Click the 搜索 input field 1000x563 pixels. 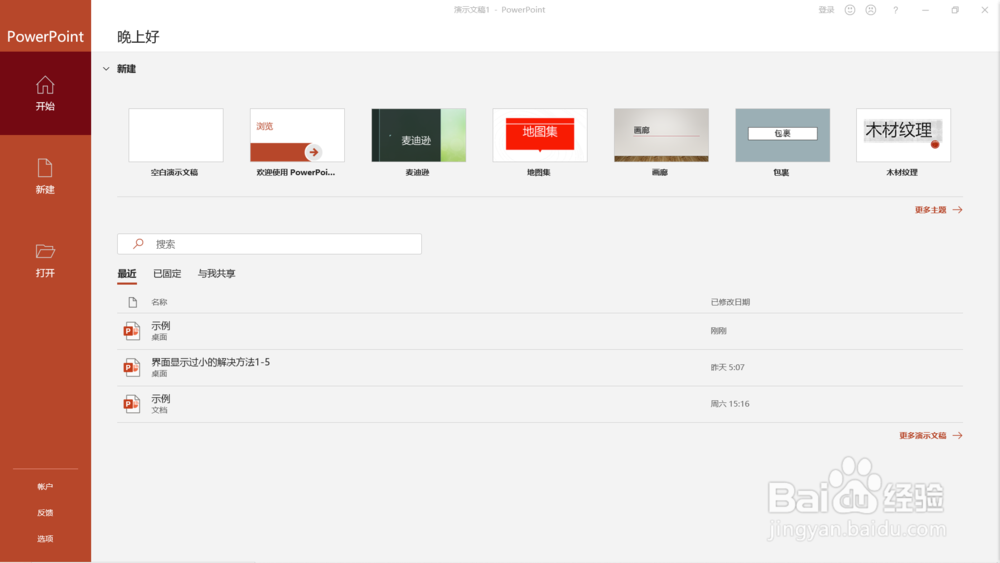pos(269,244)
